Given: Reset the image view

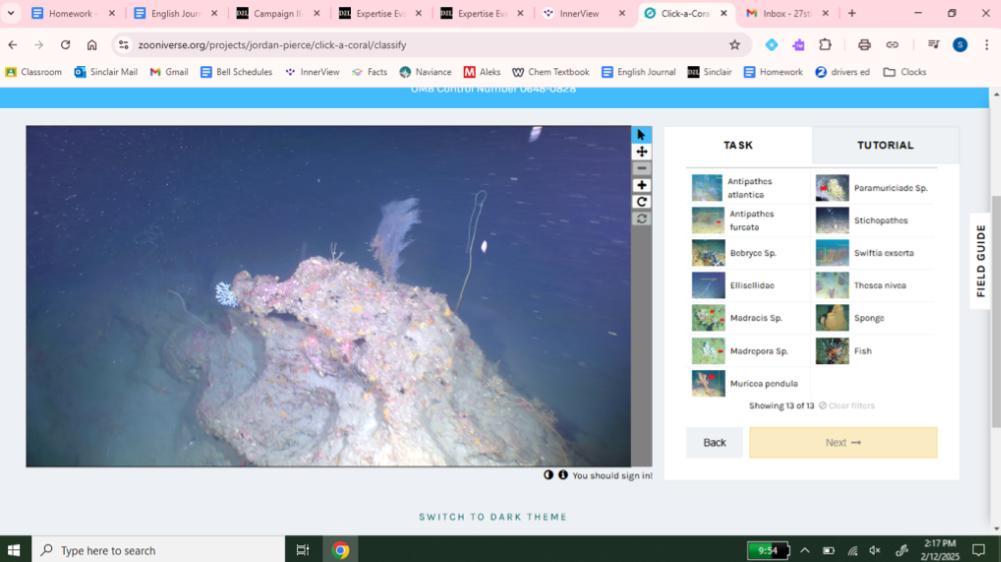Looking at the screenshot, I should click(642, 218).
